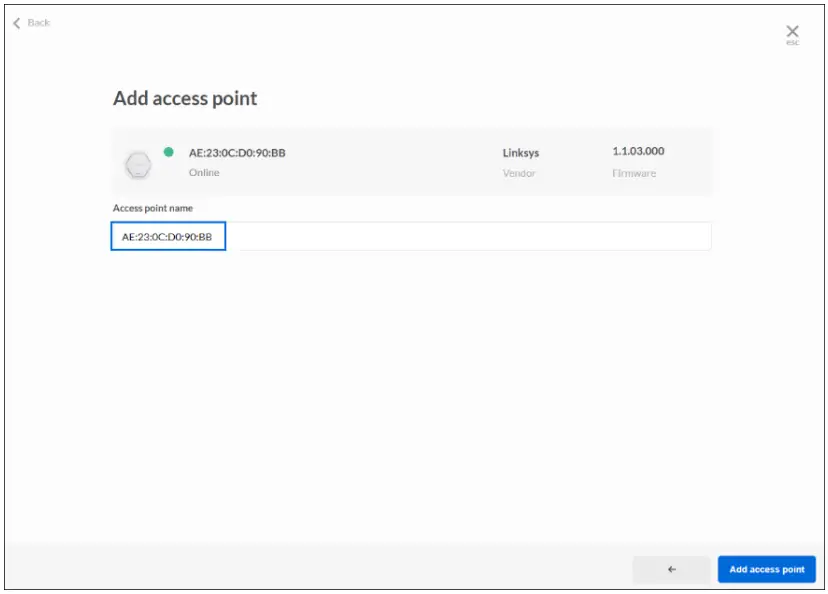Screen dimensions: 828x594
Task: Click the Firmware caption label
Action: click(634, 173)
